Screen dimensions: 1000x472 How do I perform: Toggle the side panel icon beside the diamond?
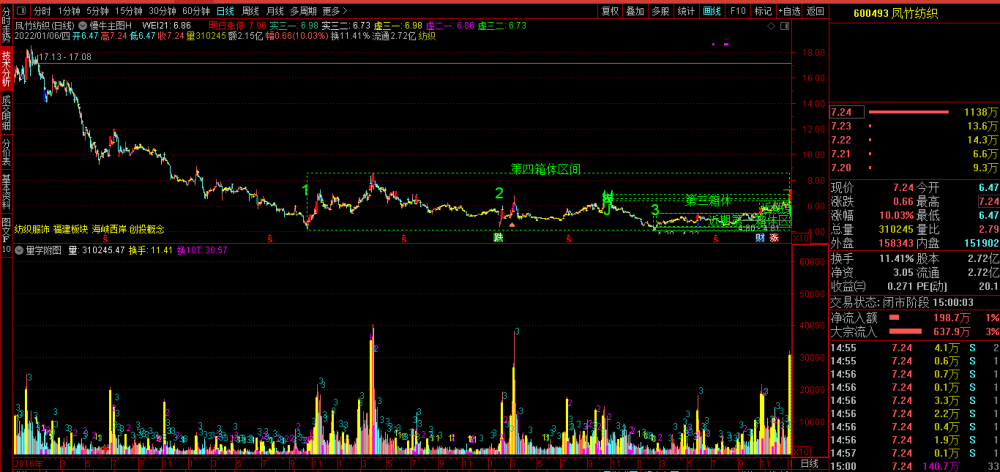click(784, 26)
